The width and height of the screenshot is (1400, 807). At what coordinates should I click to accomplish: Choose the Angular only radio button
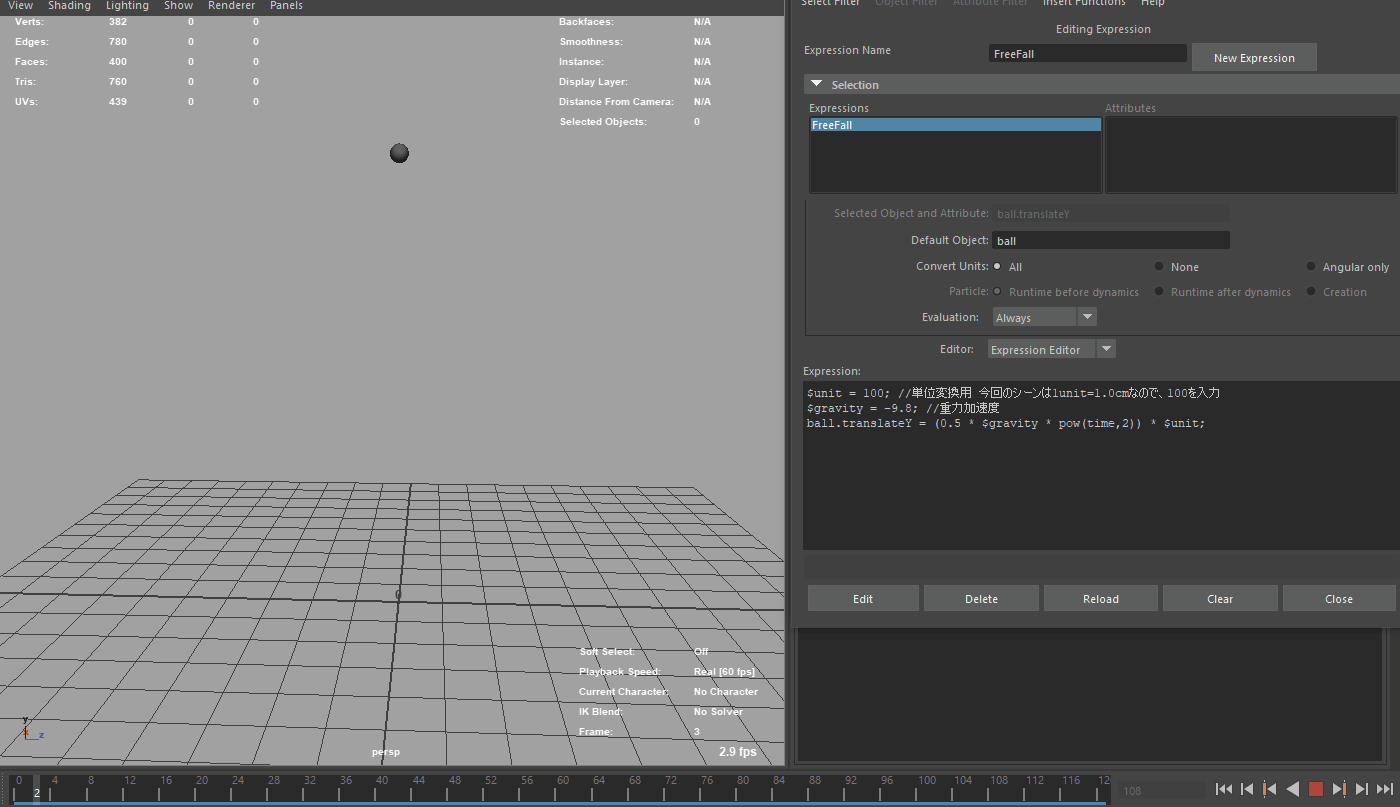pyautogui.click(x=1311, y=266)
